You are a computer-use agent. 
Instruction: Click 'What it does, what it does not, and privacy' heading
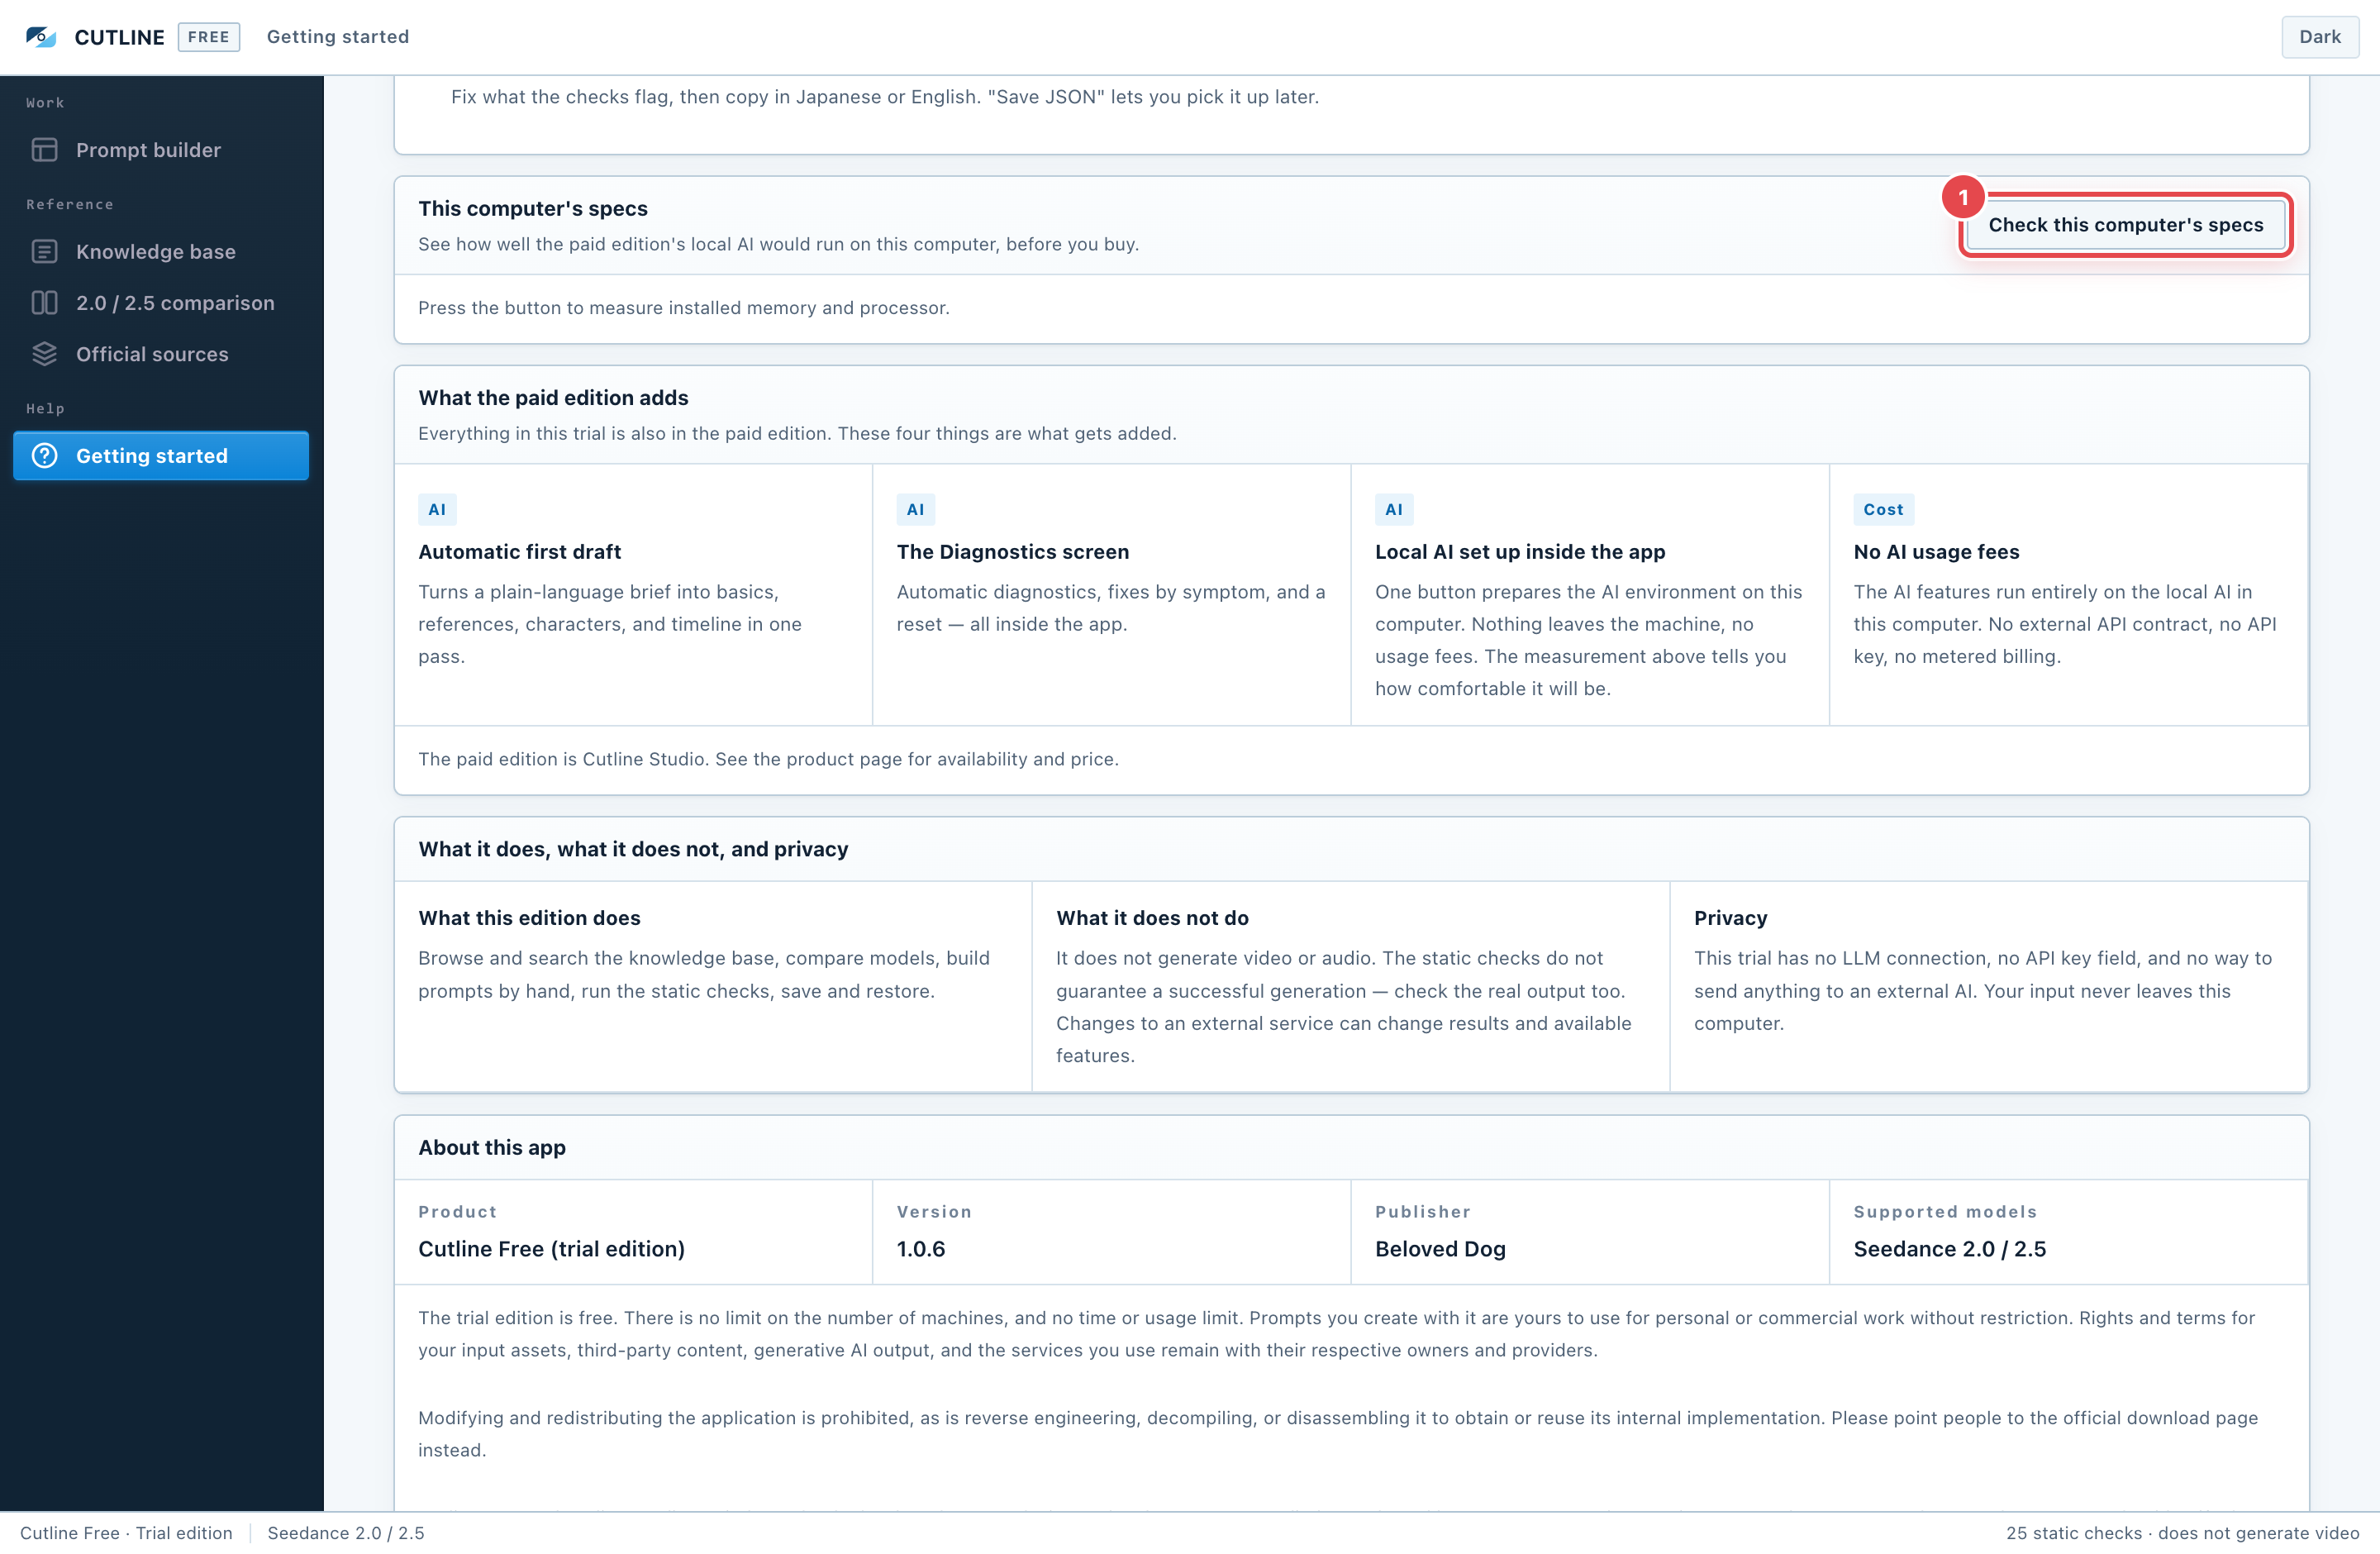point(633,849)
